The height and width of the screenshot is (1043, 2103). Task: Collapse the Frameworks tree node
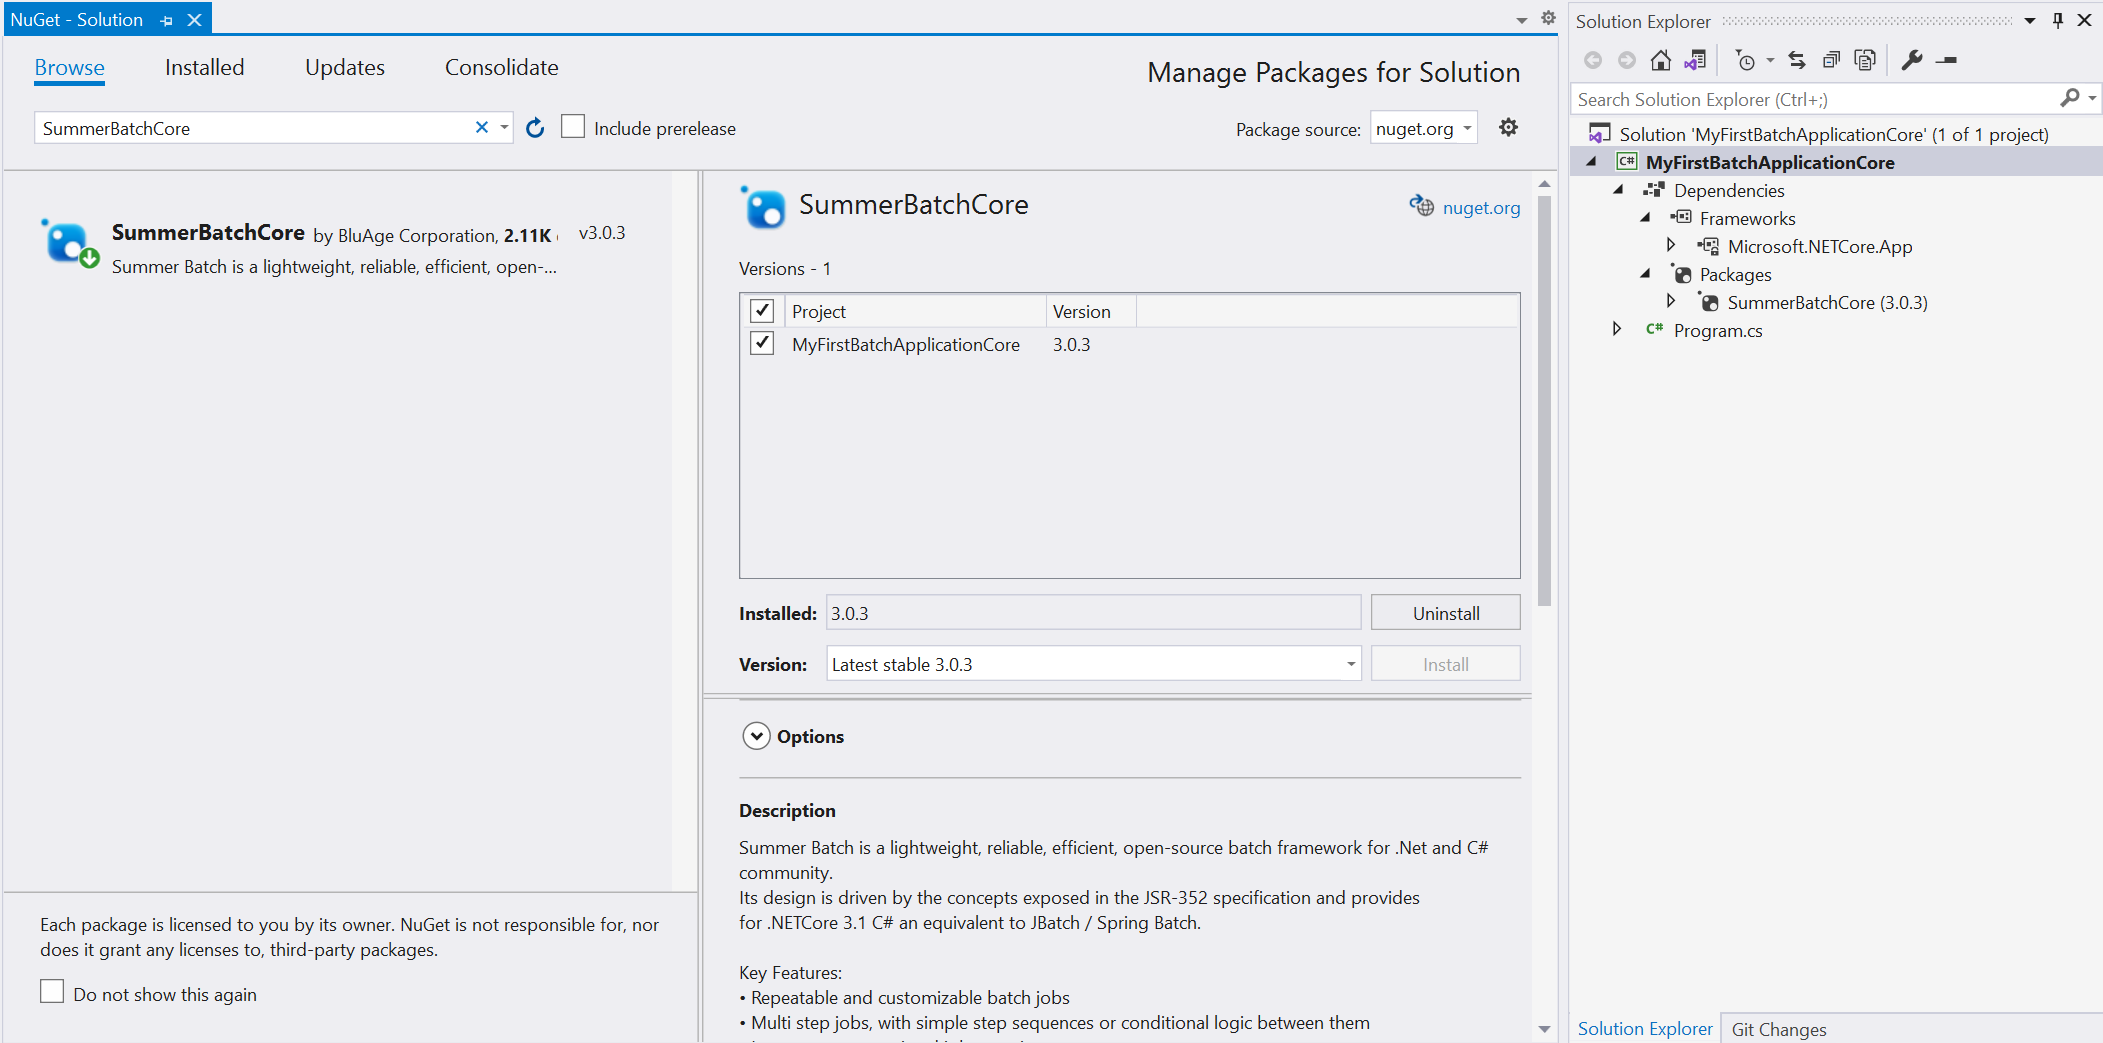pos(1646,217)
